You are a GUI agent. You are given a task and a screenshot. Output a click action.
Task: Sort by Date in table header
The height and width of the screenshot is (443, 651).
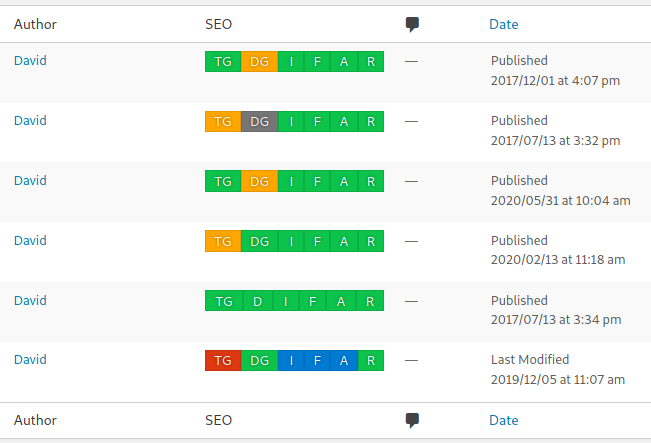(504, 24)
